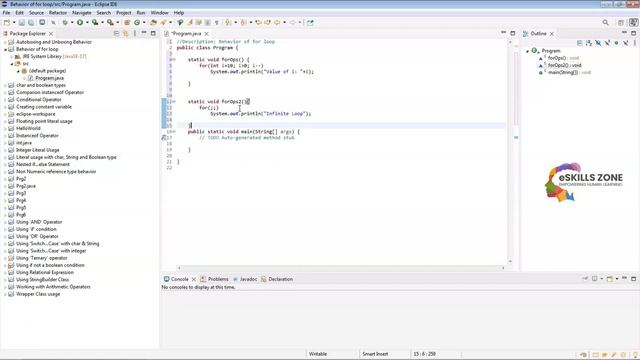Click the editor vertical scrollbar
The image size is (640, 360).
510,151
